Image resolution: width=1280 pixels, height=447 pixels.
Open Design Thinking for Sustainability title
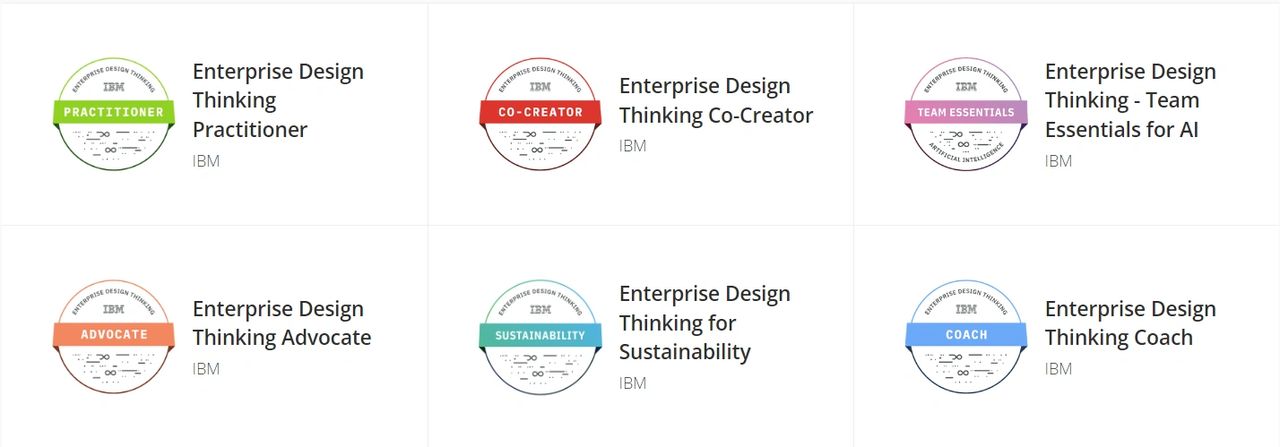point(704,323)
